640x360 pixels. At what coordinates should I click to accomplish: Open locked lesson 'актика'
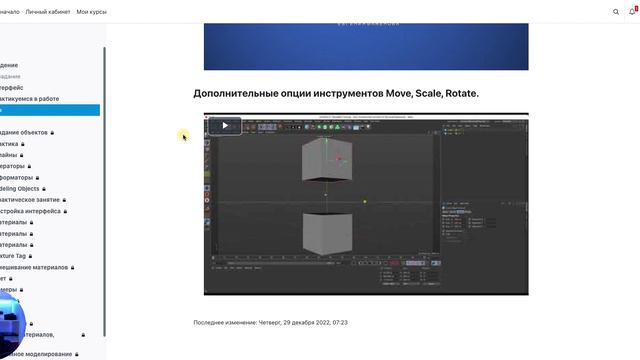click(9, 144)
